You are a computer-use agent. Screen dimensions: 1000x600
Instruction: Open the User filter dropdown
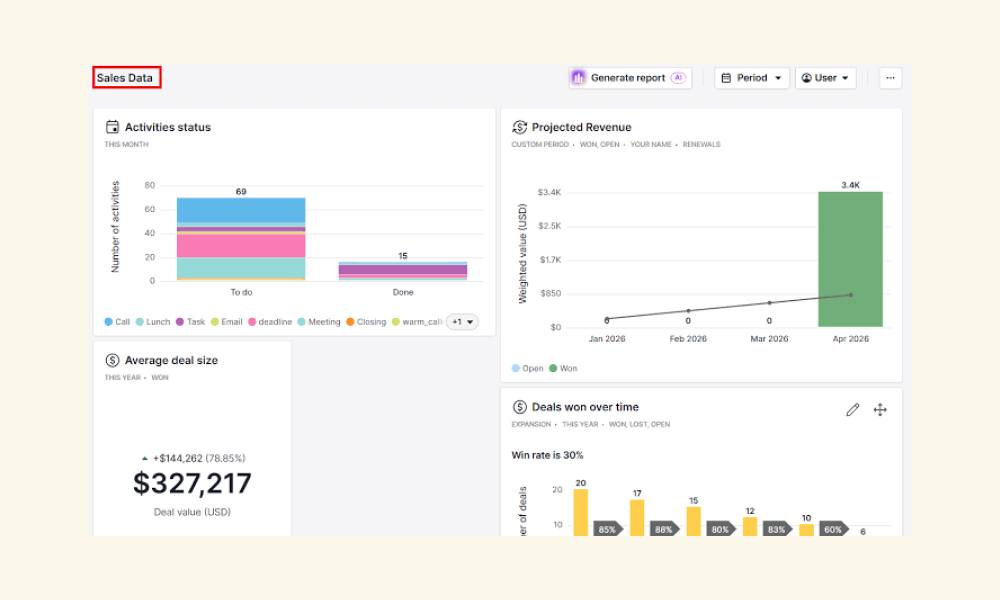826,78
